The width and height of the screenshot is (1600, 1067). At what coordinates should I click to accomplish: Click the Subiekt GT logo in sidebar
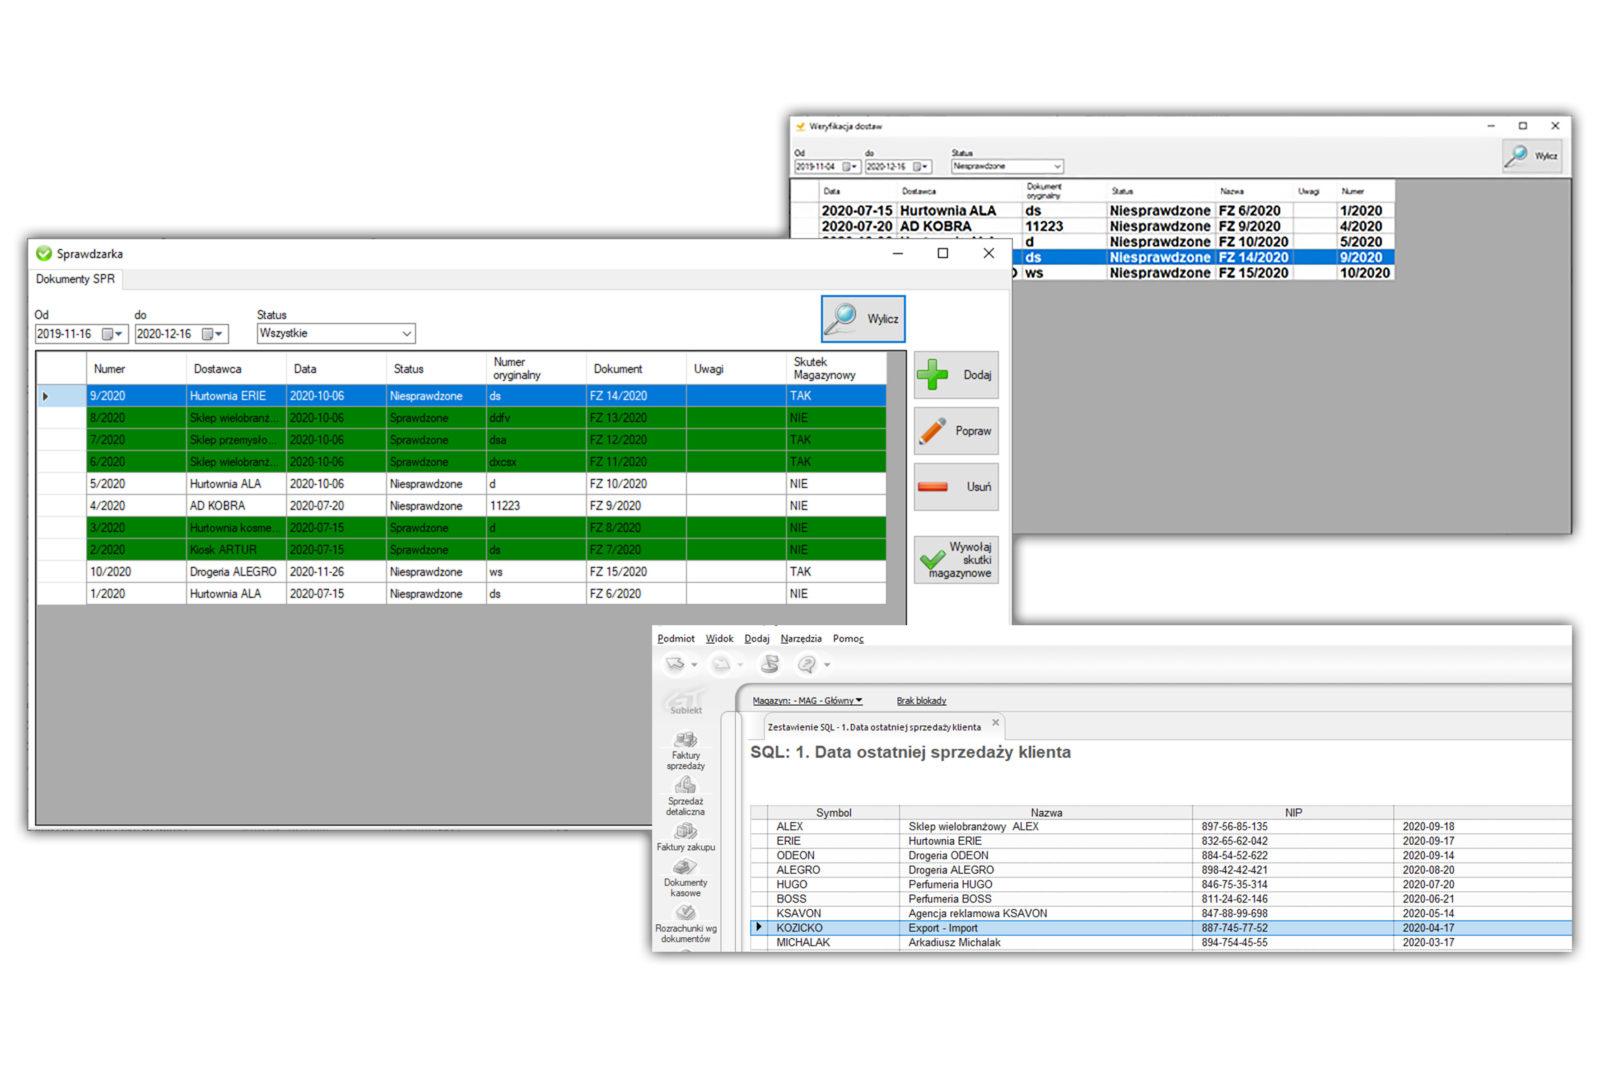pos(686,701)
